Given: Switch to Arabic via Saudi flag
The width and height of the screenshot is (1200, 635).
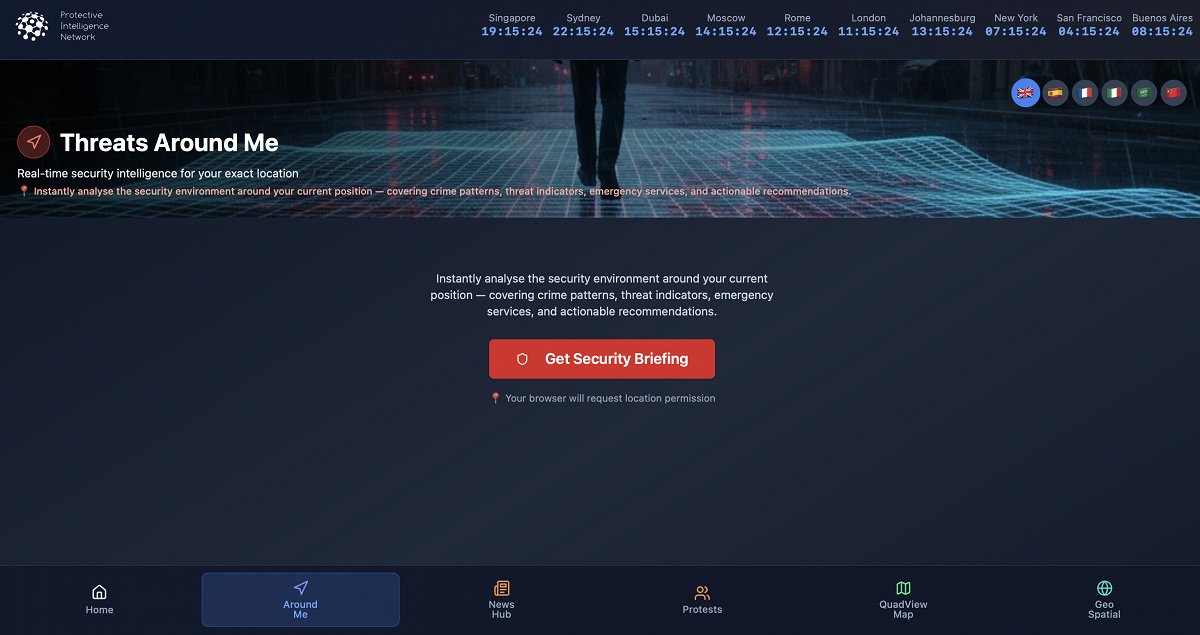Looking at the screenshot, I should pos(1144,93).
